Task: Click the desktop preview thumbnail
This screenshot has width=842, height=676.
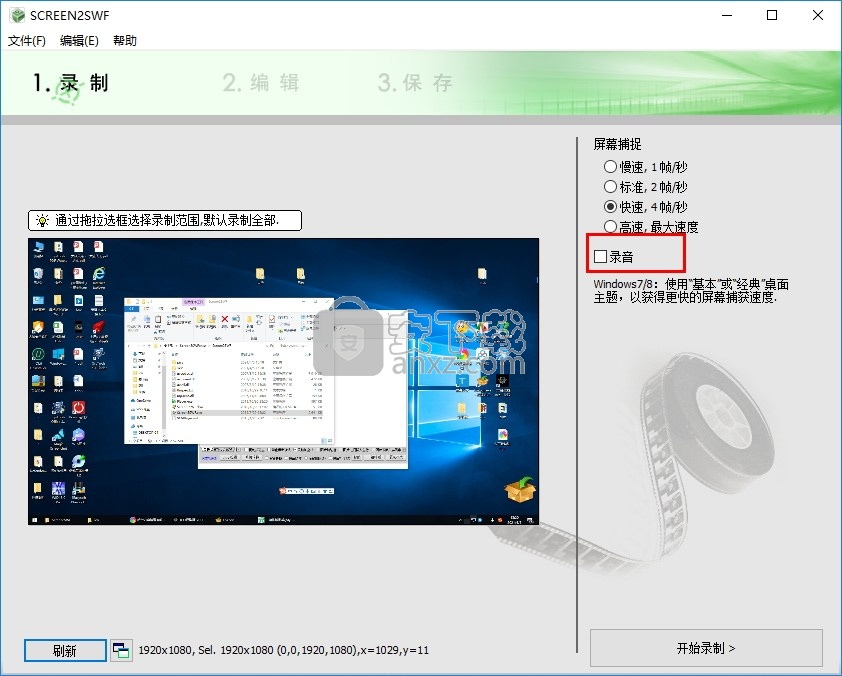Action: pyautogui.click(x=283, y=381)
